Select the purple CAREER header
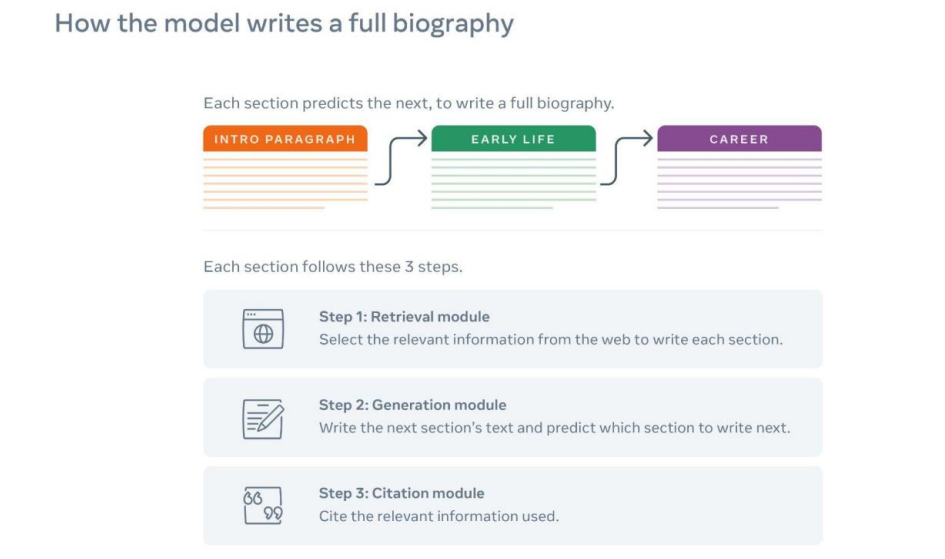The image size is (945, 559). tap(739, 139)
